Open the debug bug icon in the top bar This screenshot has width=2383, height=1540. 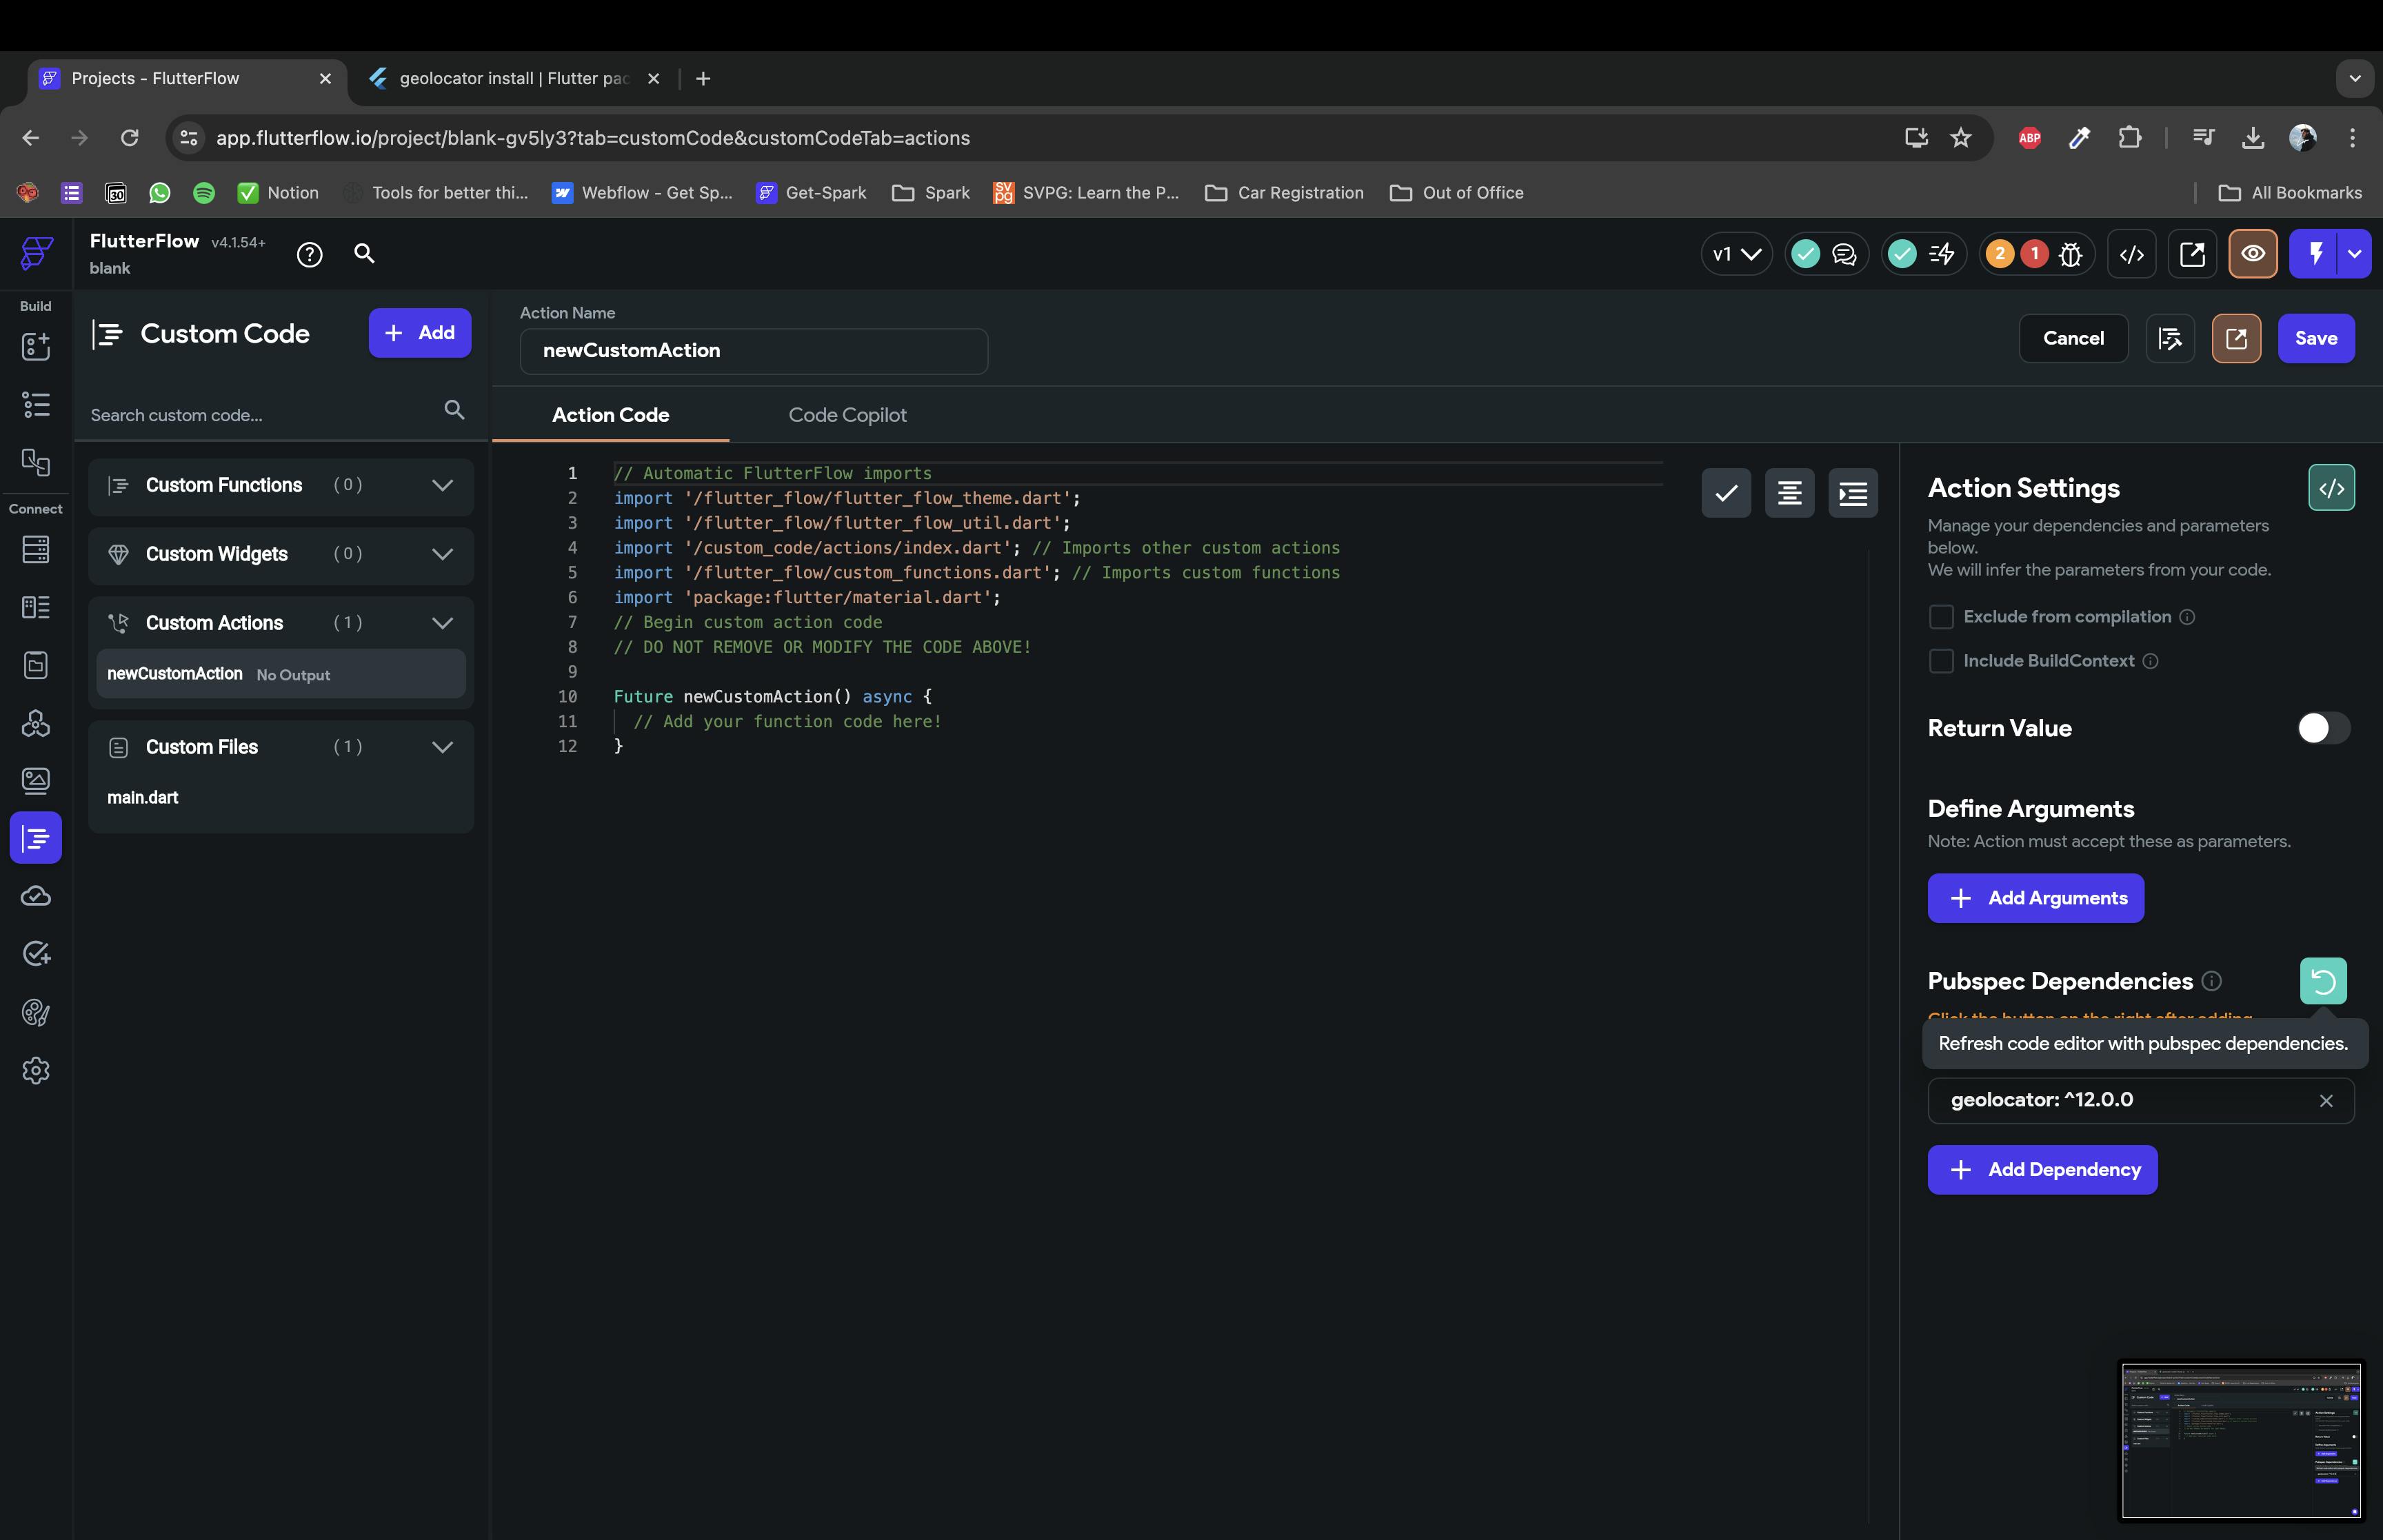(2070, 254)
